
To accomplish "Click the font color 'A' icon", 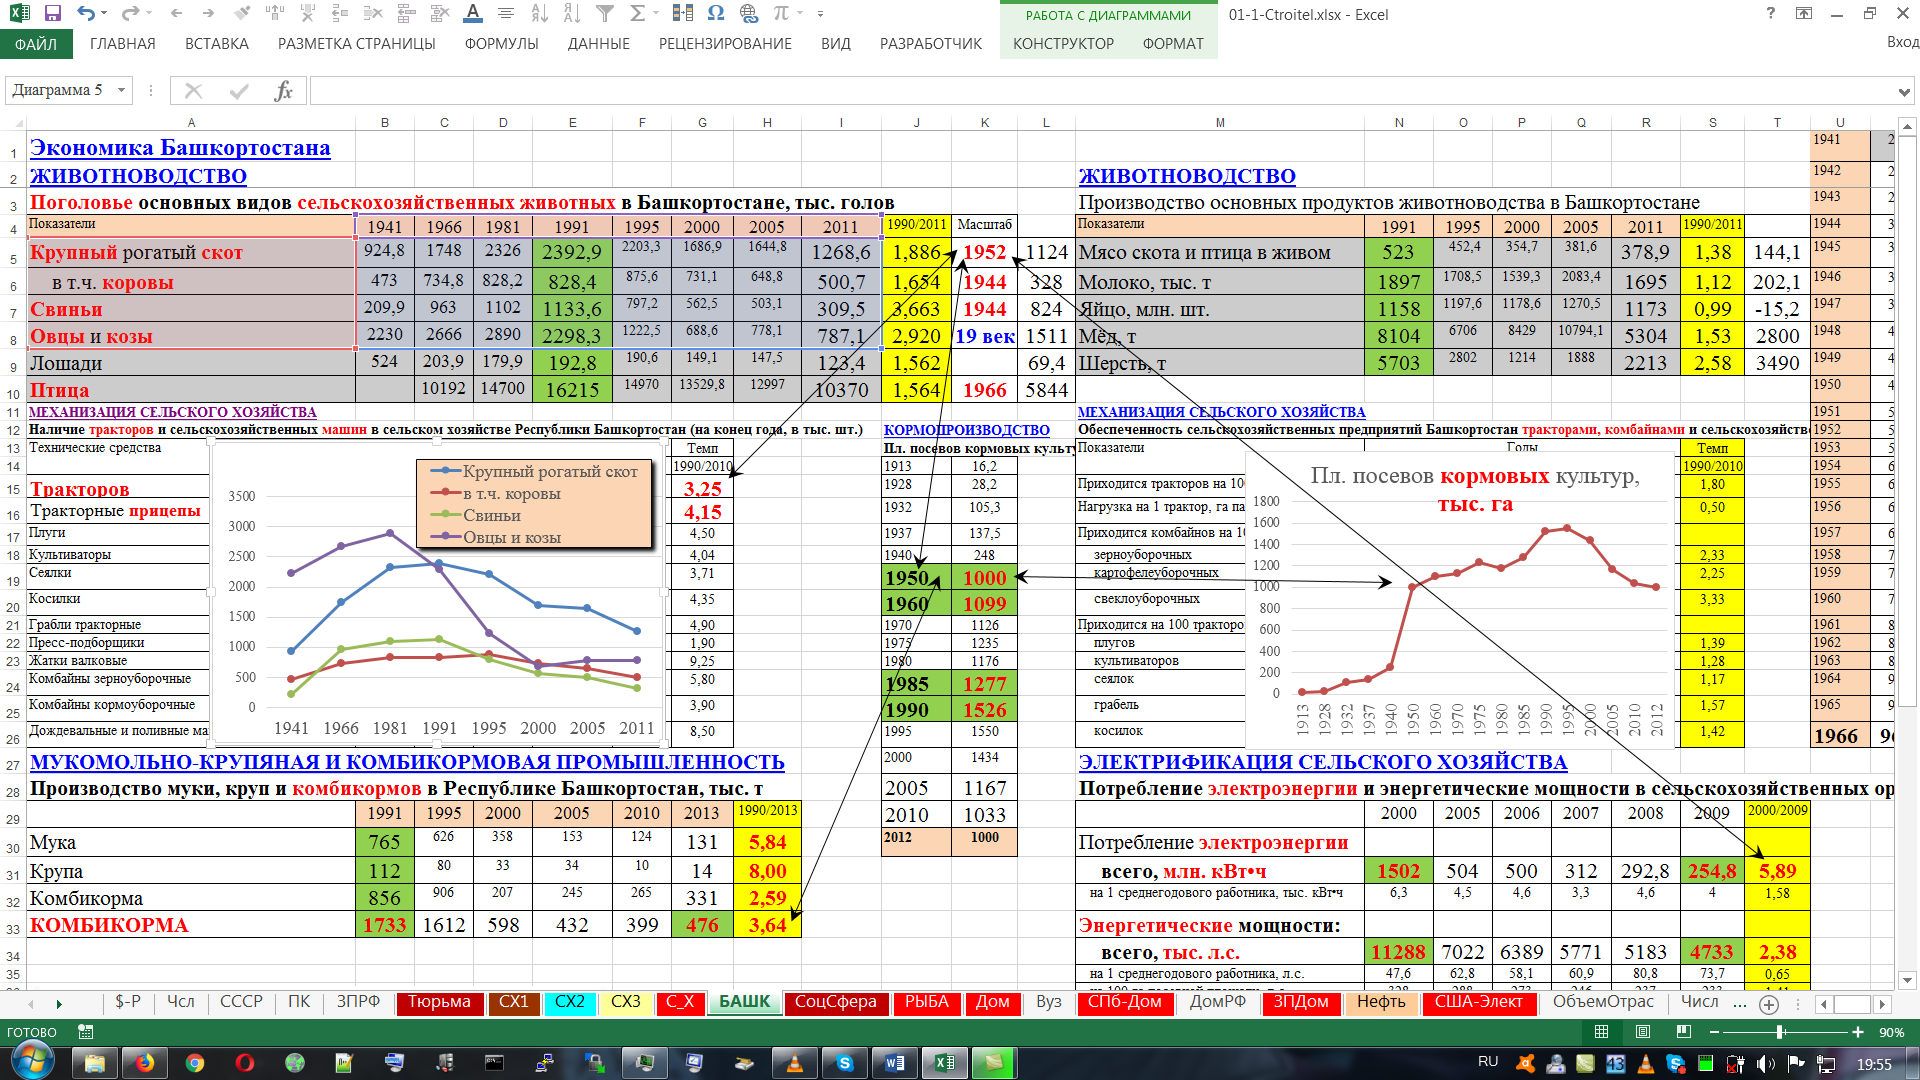I will pyautogui.click(x=473, y=14).
